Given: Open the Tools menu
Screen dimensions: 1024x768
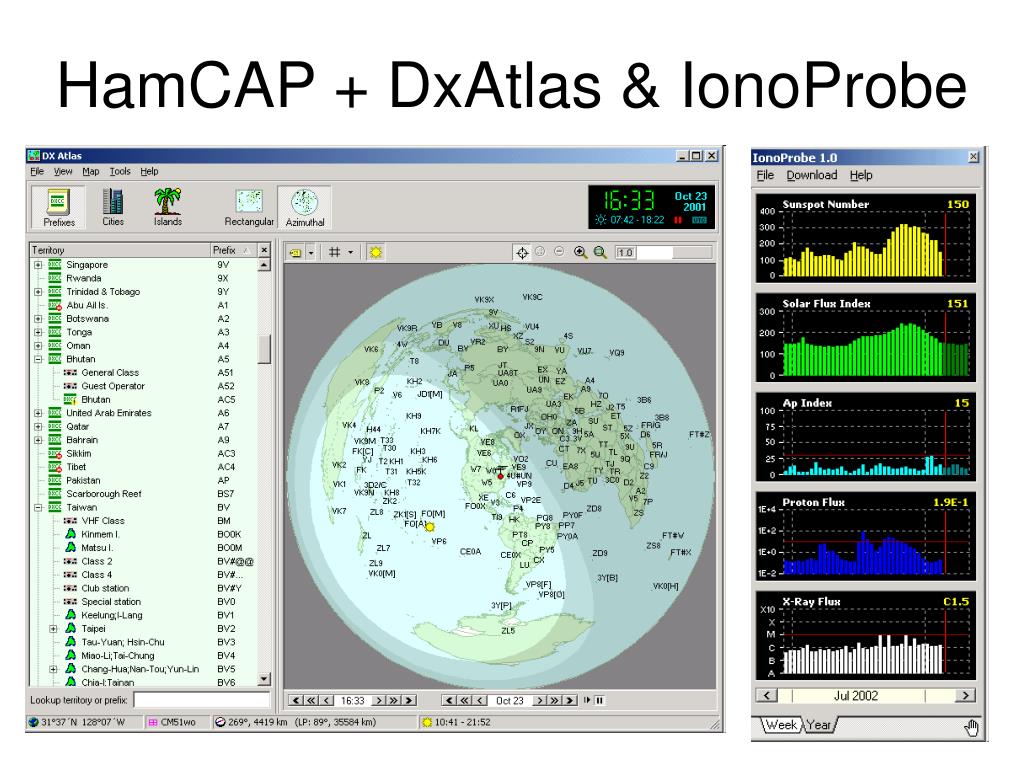Looking at the screenshot, I should pyautogui.click(x=120, y=172).
